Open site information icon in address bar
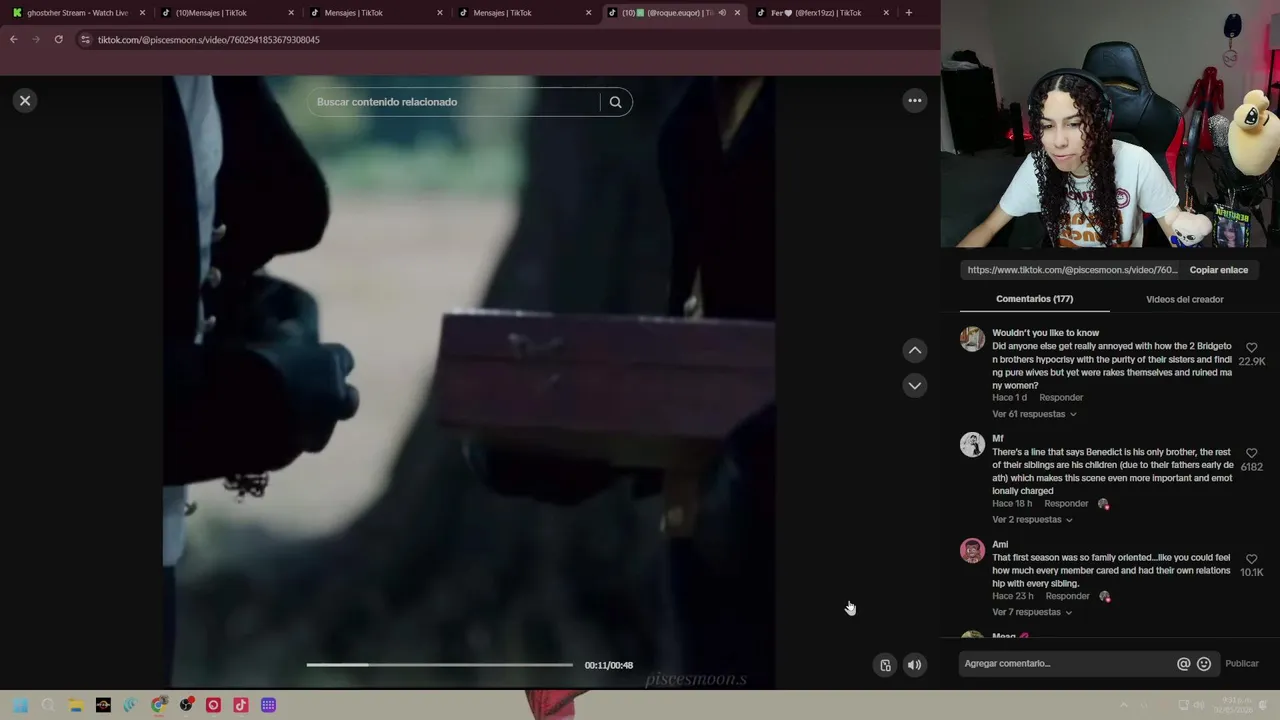 [x=85, y=39]
